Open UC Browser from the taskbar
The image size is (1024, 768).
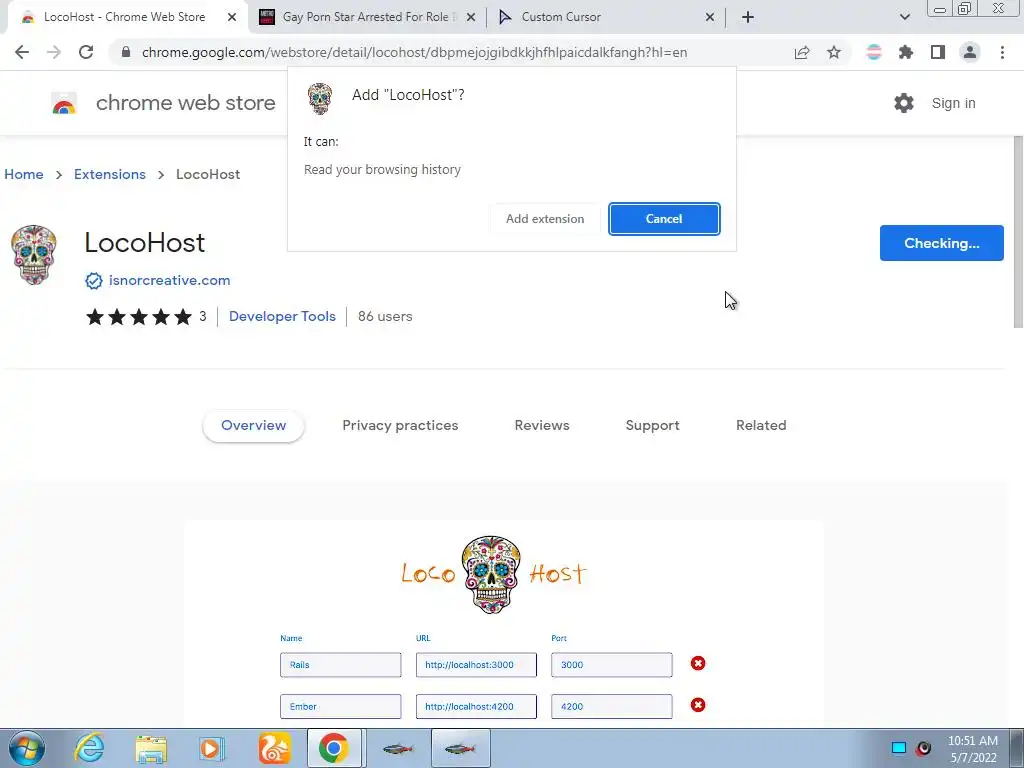(274, 748)
